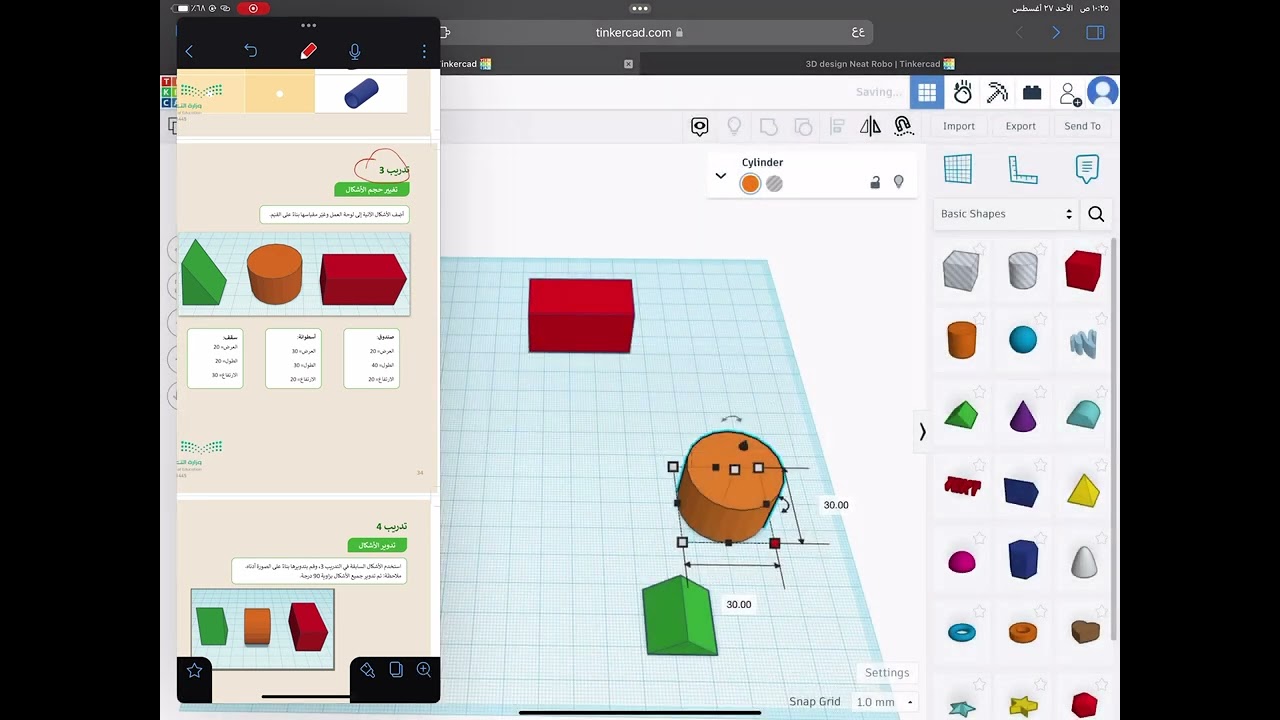The width and height of the screenshot is (1280, 720).
Task: Toggle the red pen in notes app
Action: (308, 51)
